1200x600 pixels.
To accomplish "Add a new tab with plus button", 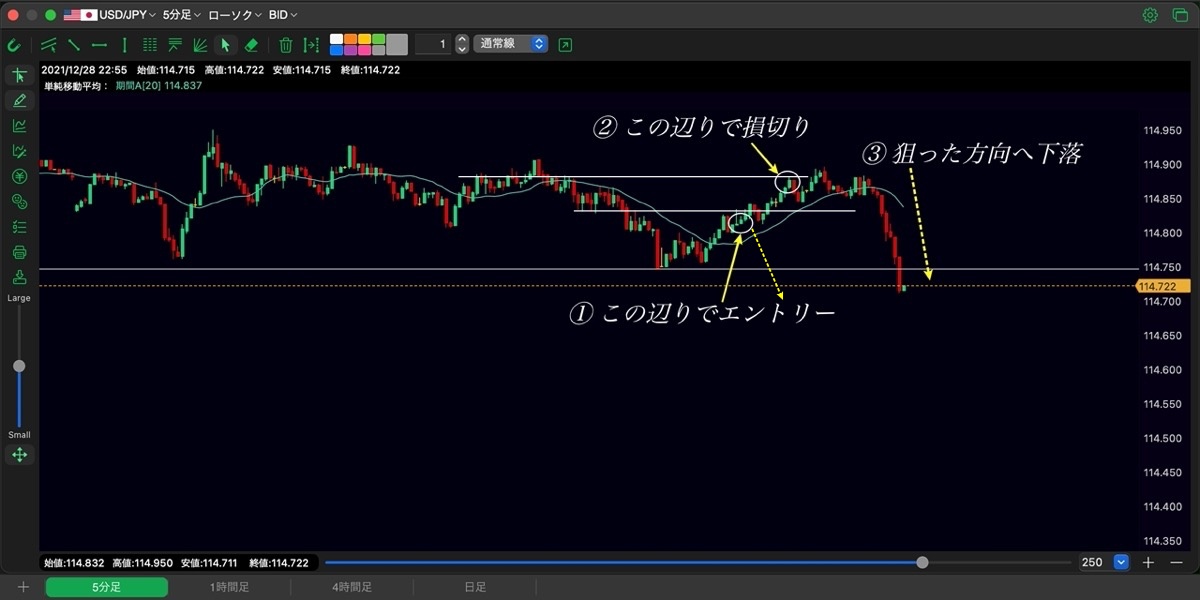I will (23, 588).
